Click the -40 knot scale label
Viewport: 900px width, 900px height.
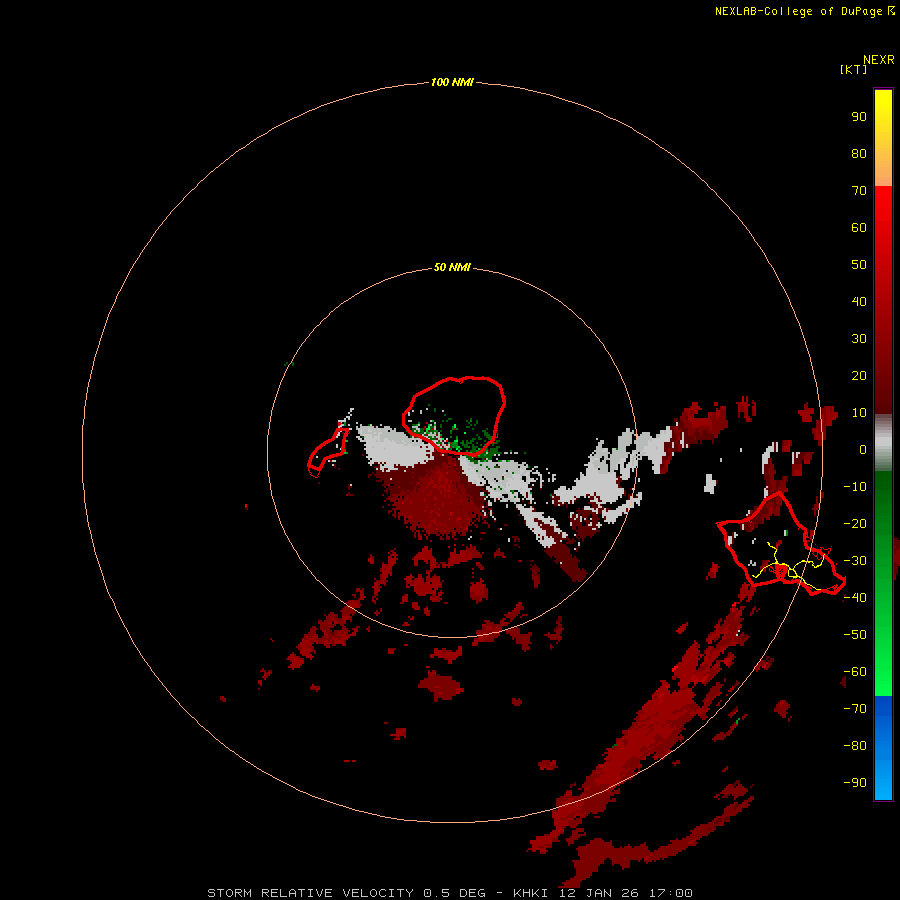point(855,598)
